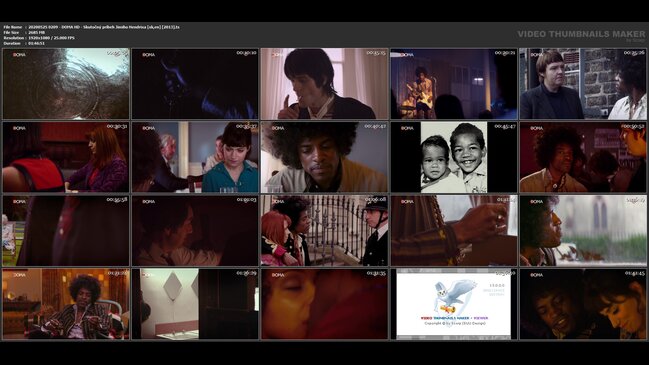Image resolution: width=649 pixels, height=365 pixels.
Task: Click the owl logo splash thumbnail
Action: tap(454, 304)
